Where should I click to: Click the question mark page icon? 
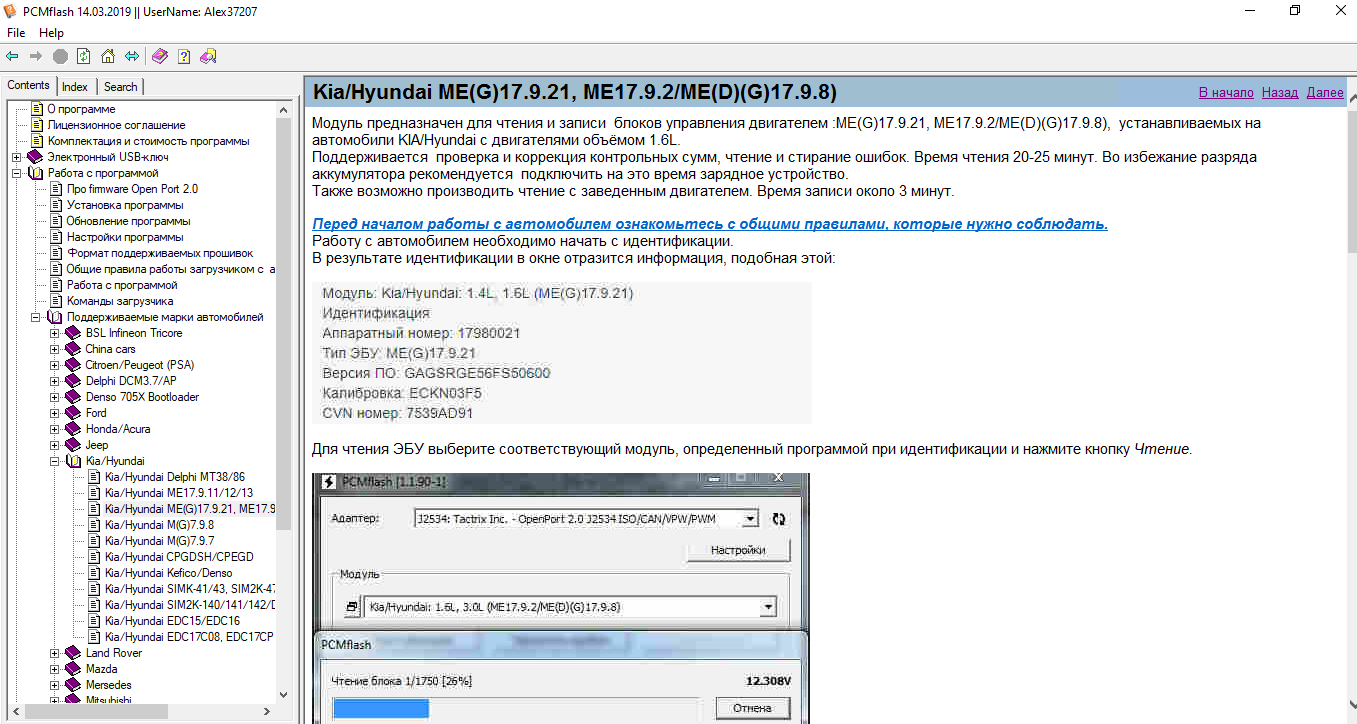184,56
